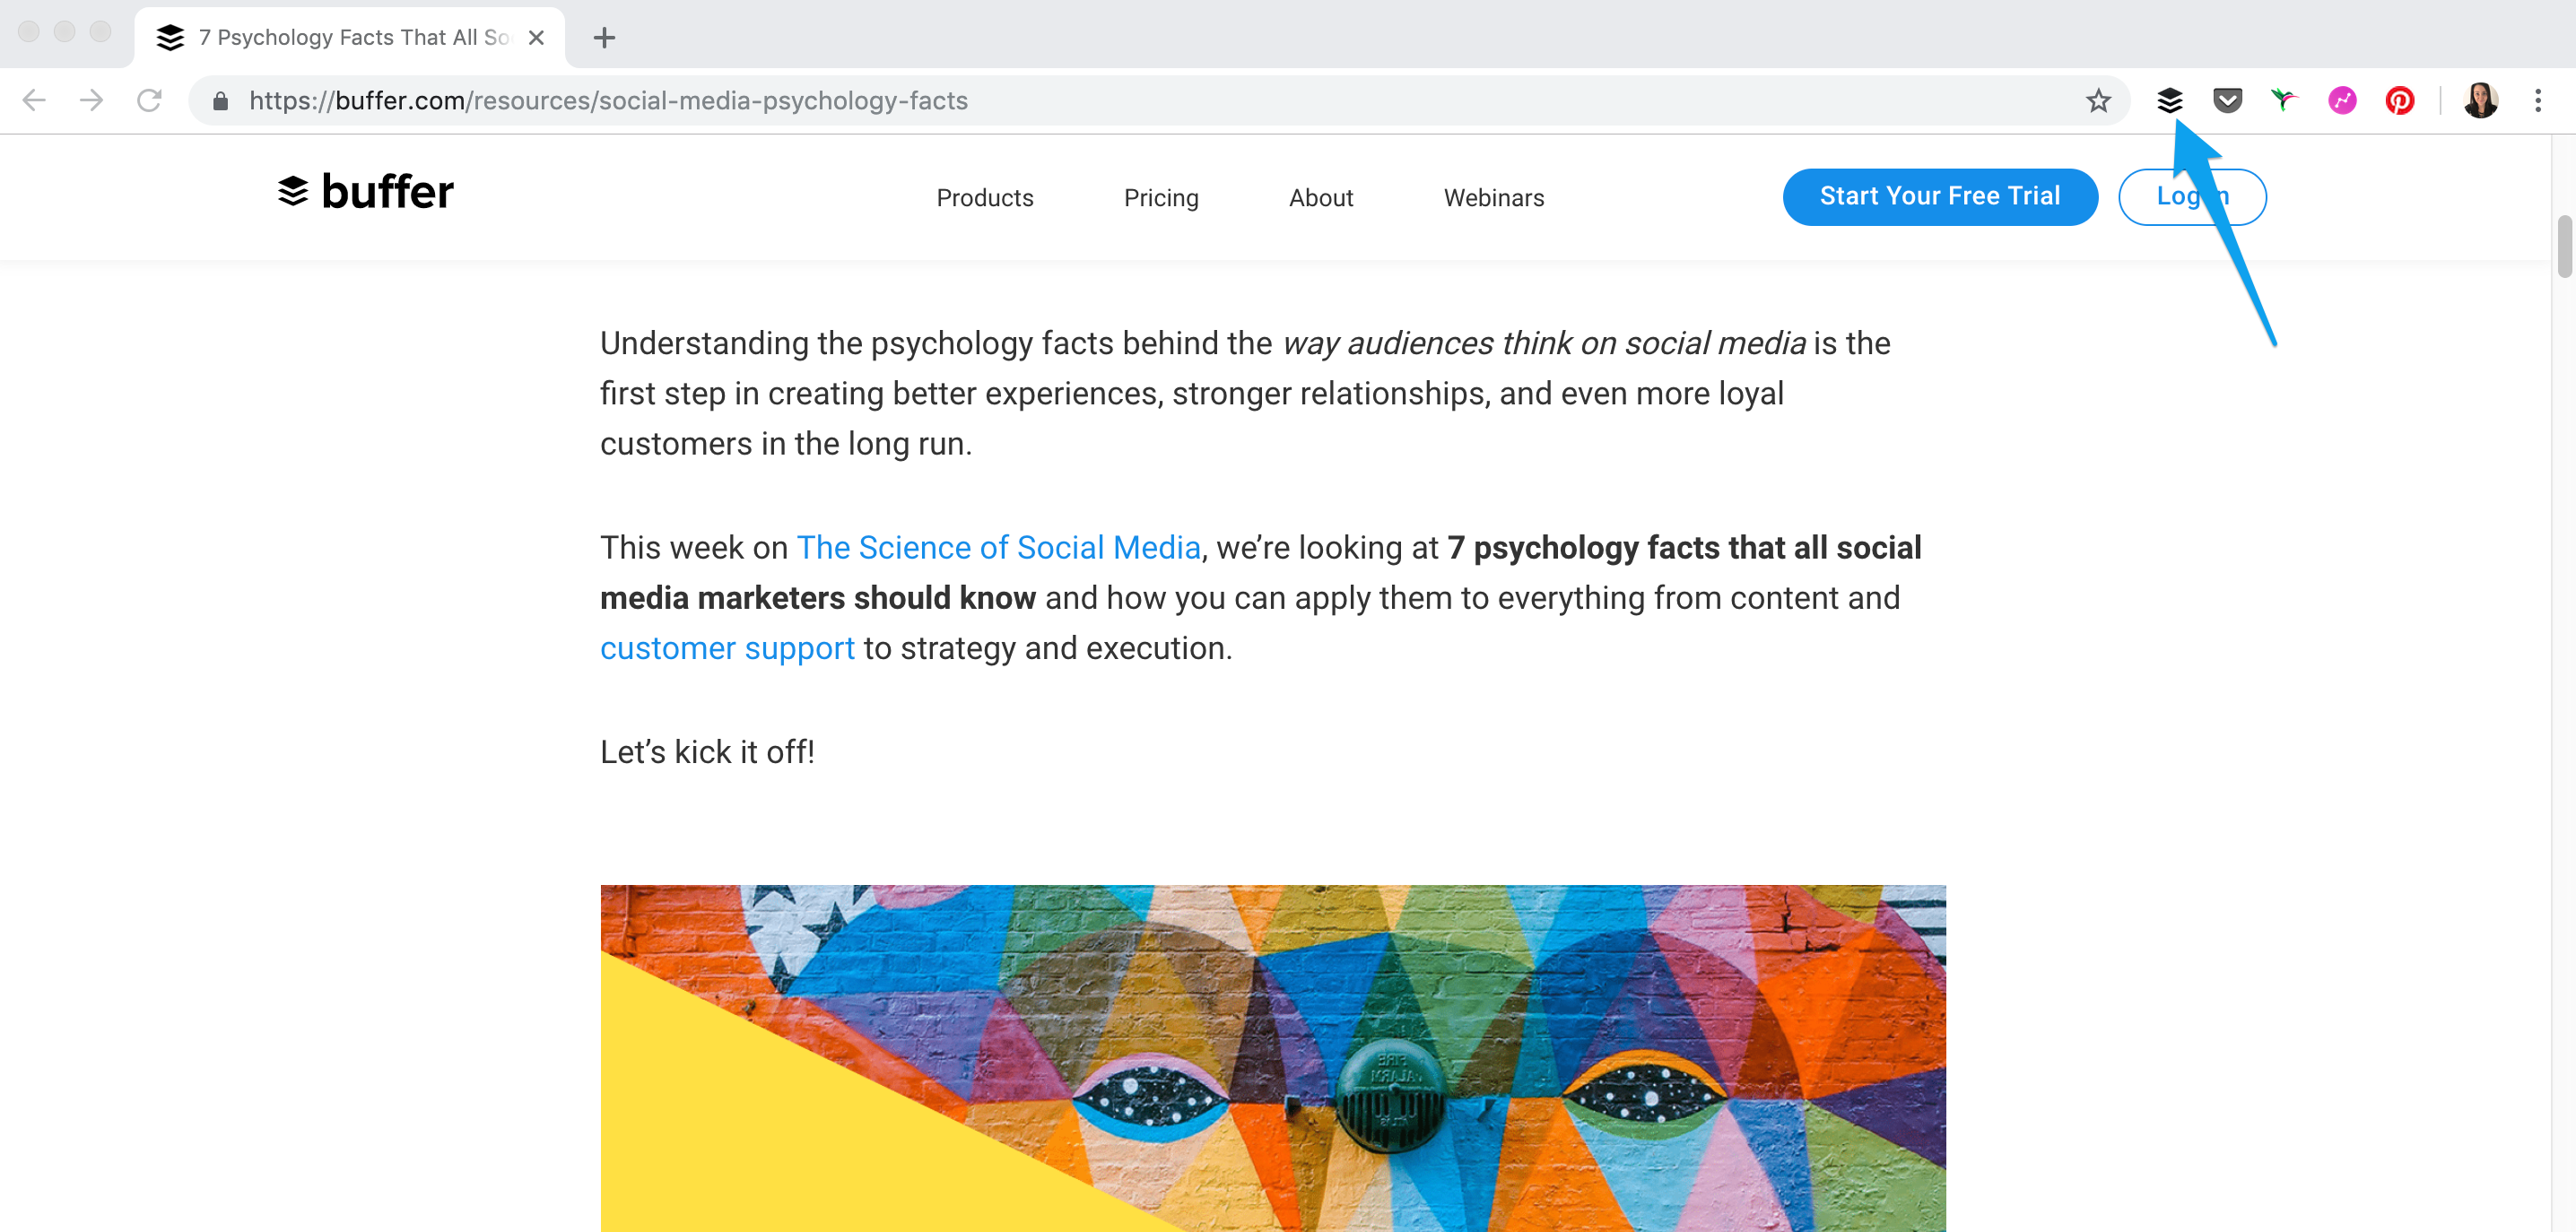Open the Pinterest browser extension

click(x=2399, y=100)
